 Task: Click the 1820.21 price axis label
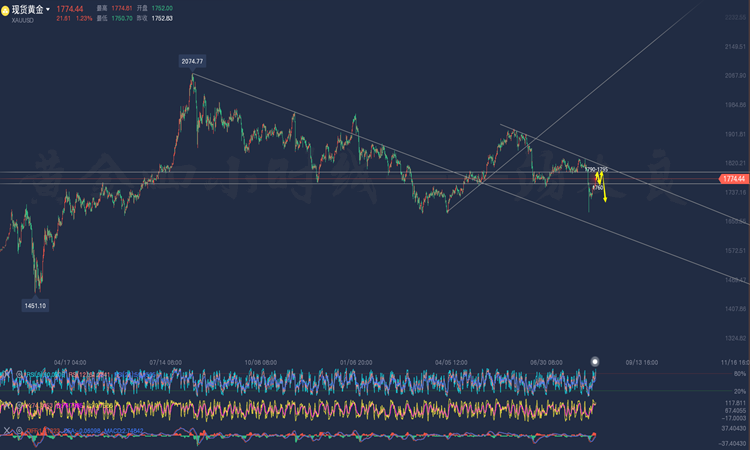[735, 163]
